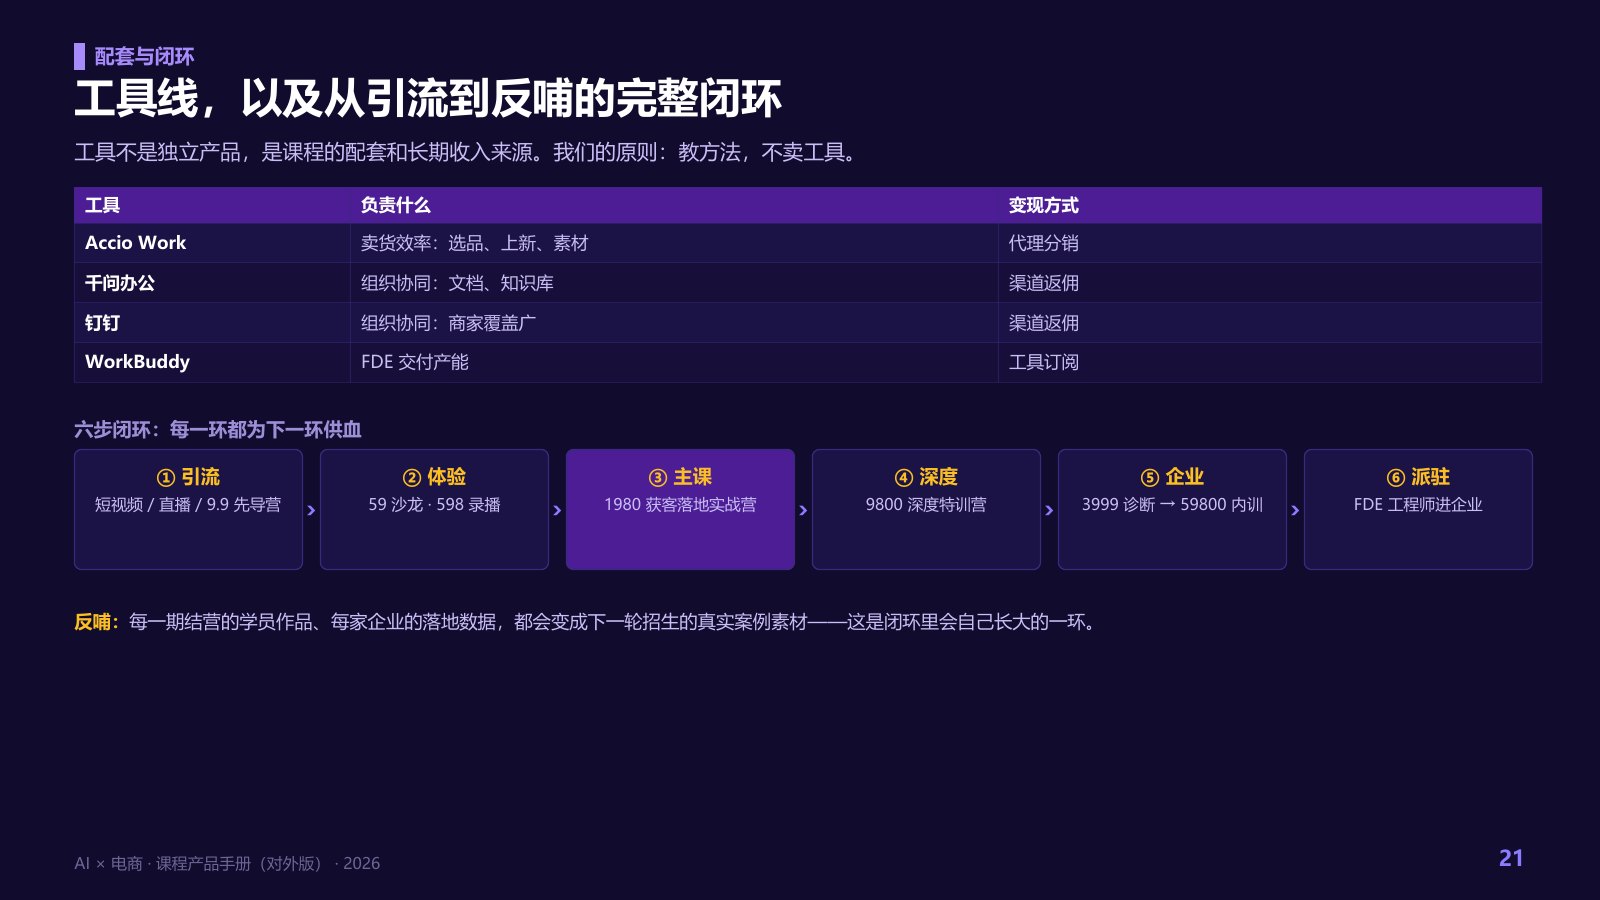Click the chevron after the 引流 card
This screenshot has height=900, width=1600.
coord(311,510)
